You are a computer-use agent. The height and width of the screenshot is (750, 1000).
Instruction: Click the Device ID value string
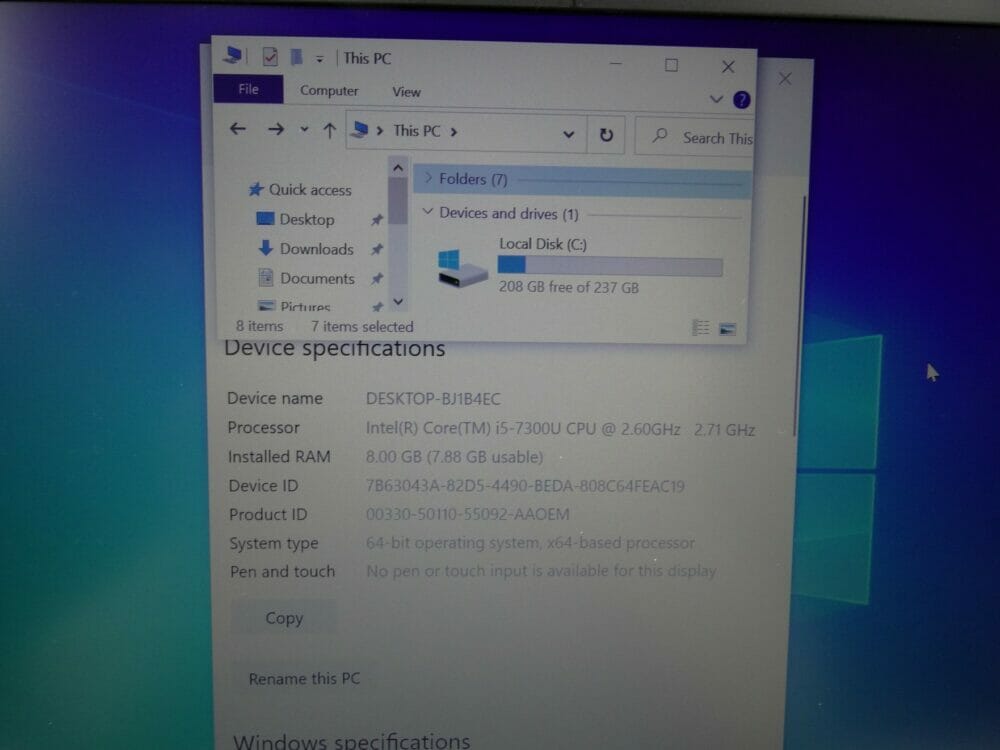pos(525,487)
